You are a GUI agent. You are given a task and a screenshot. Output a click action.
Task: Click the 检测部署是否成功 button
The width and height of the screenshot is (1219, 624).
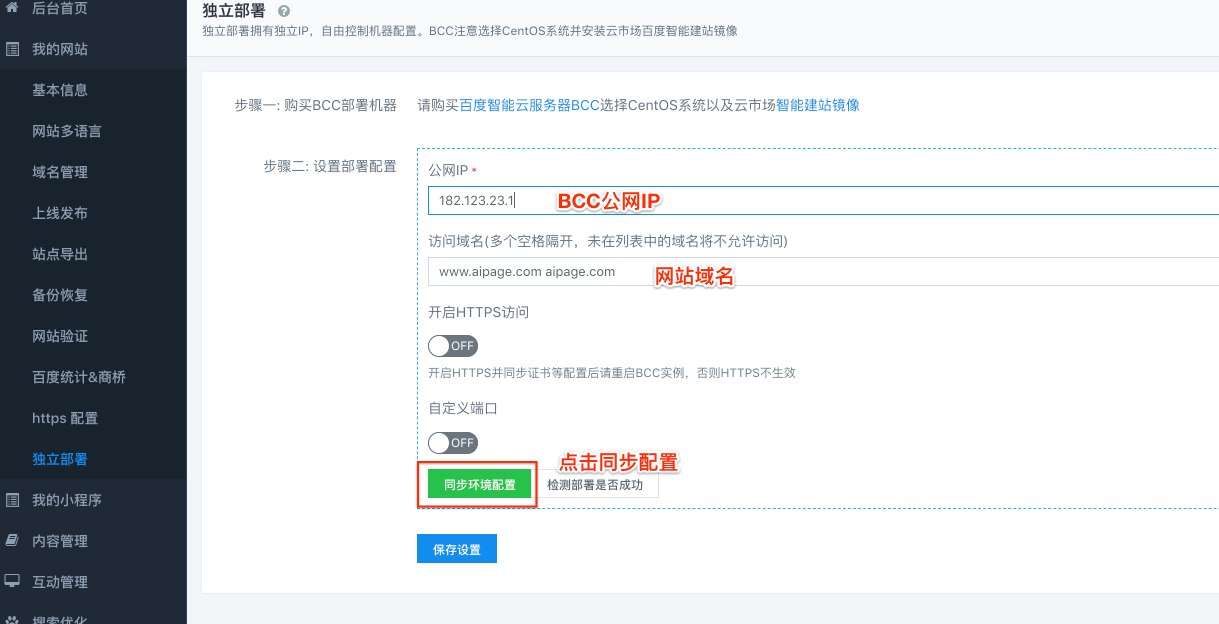(601, 485)
